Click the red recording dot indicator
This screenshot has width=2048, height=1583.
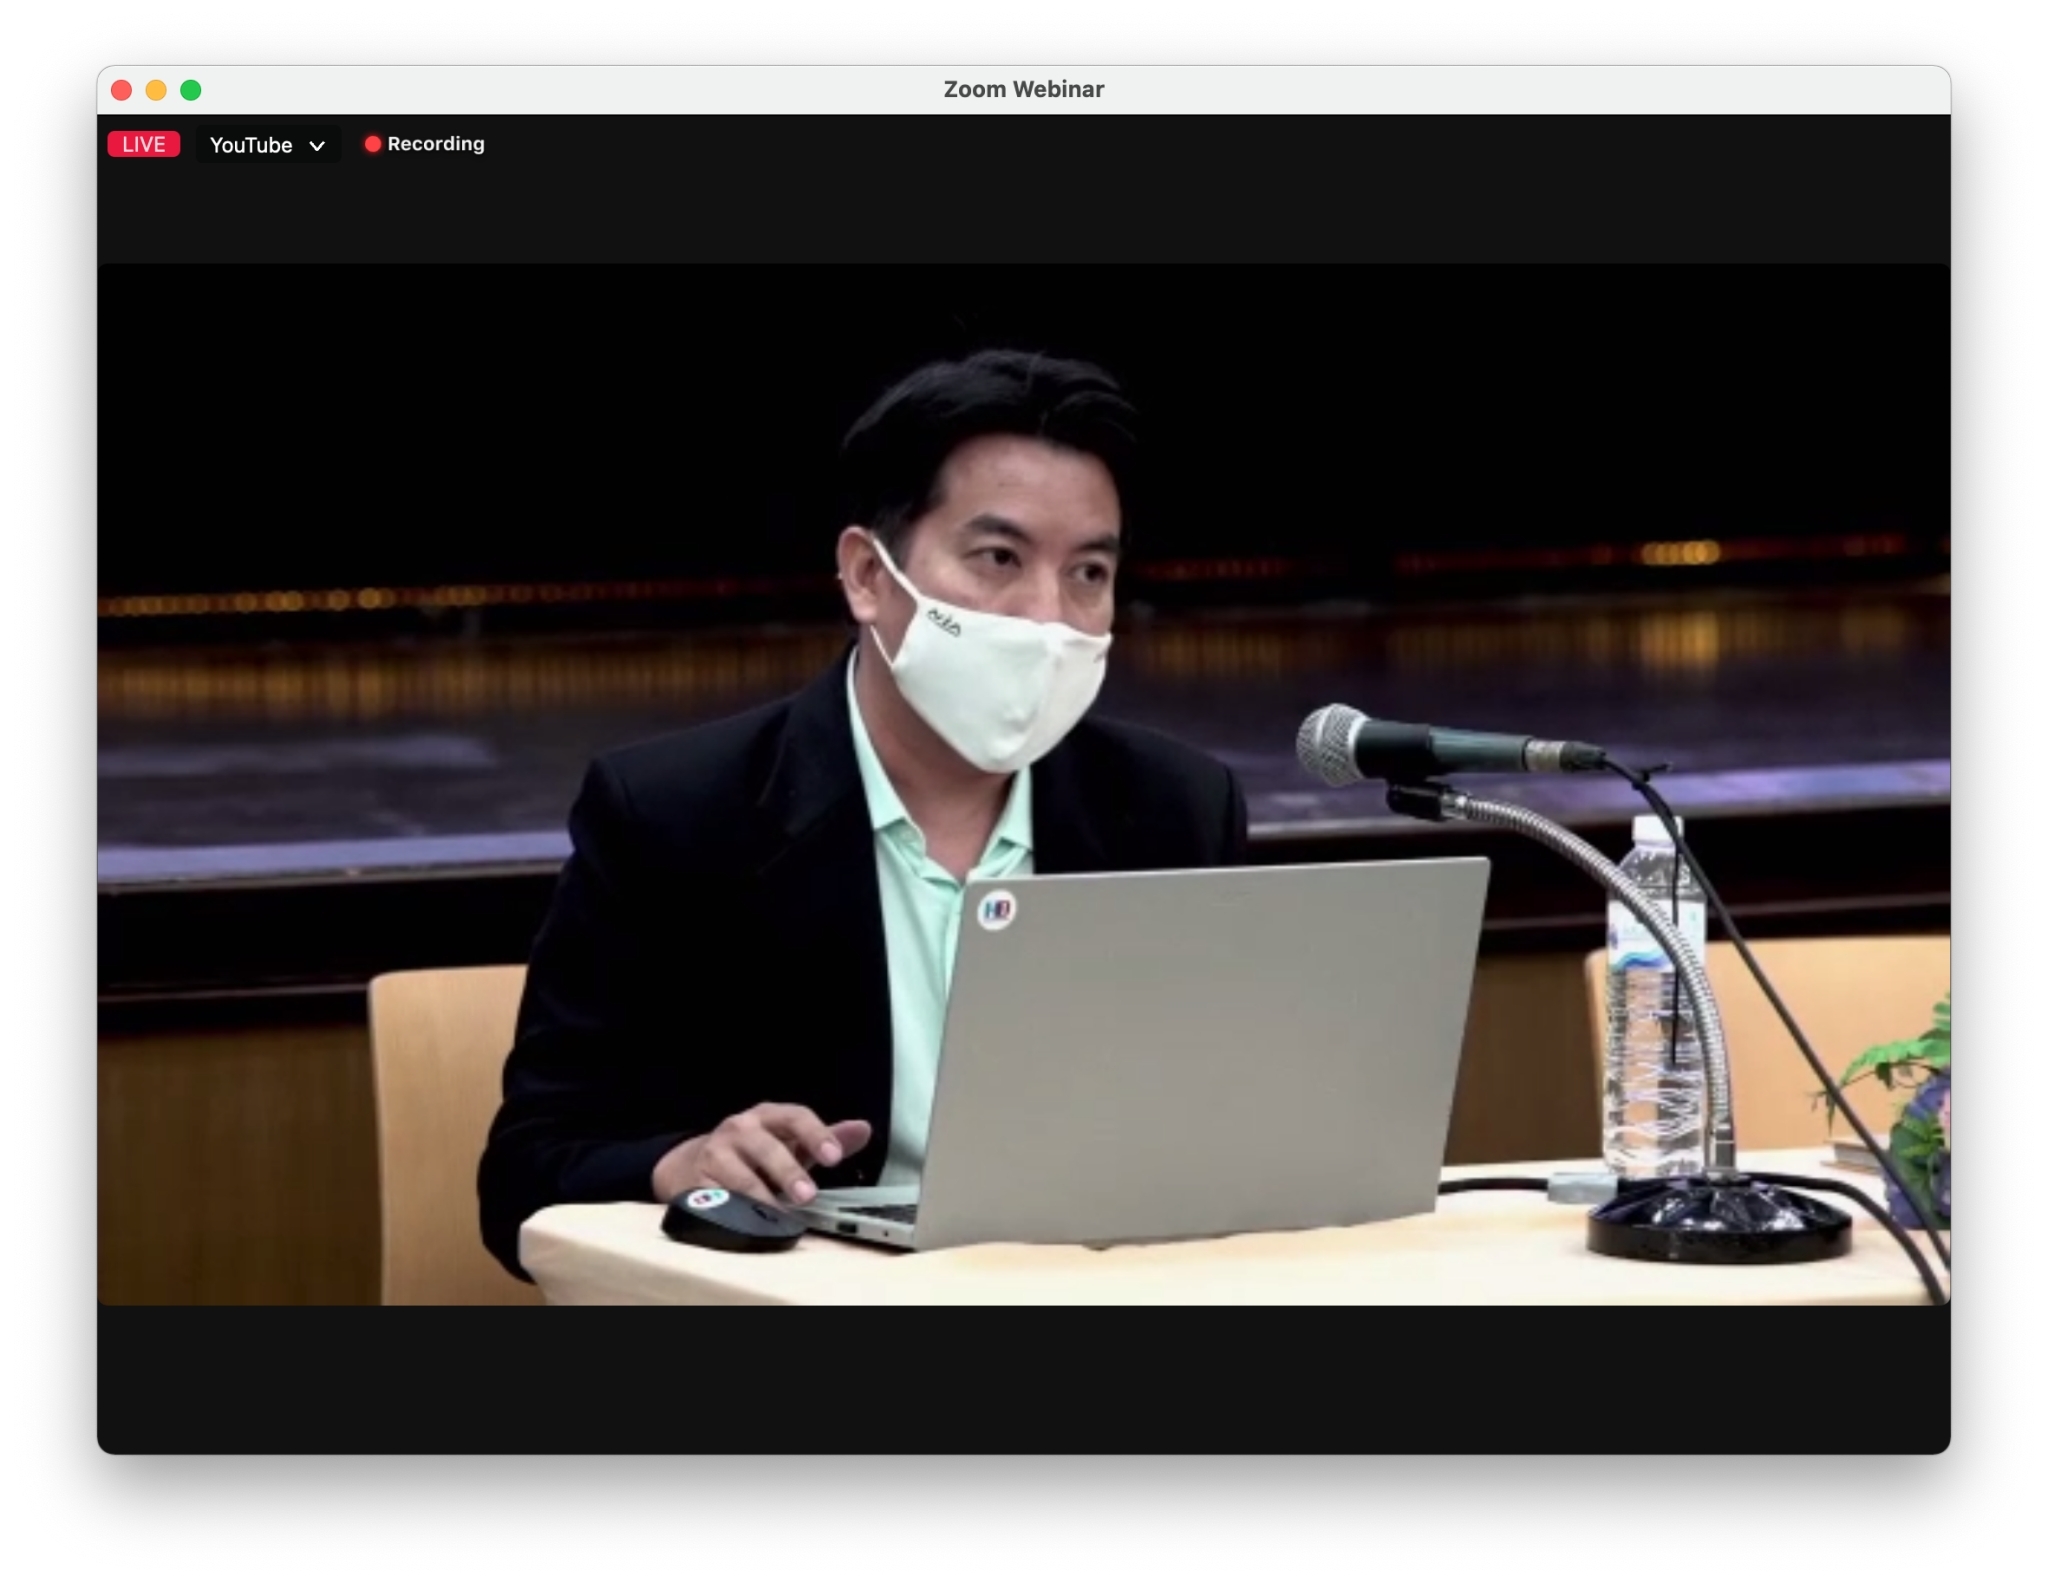point(372,144)
